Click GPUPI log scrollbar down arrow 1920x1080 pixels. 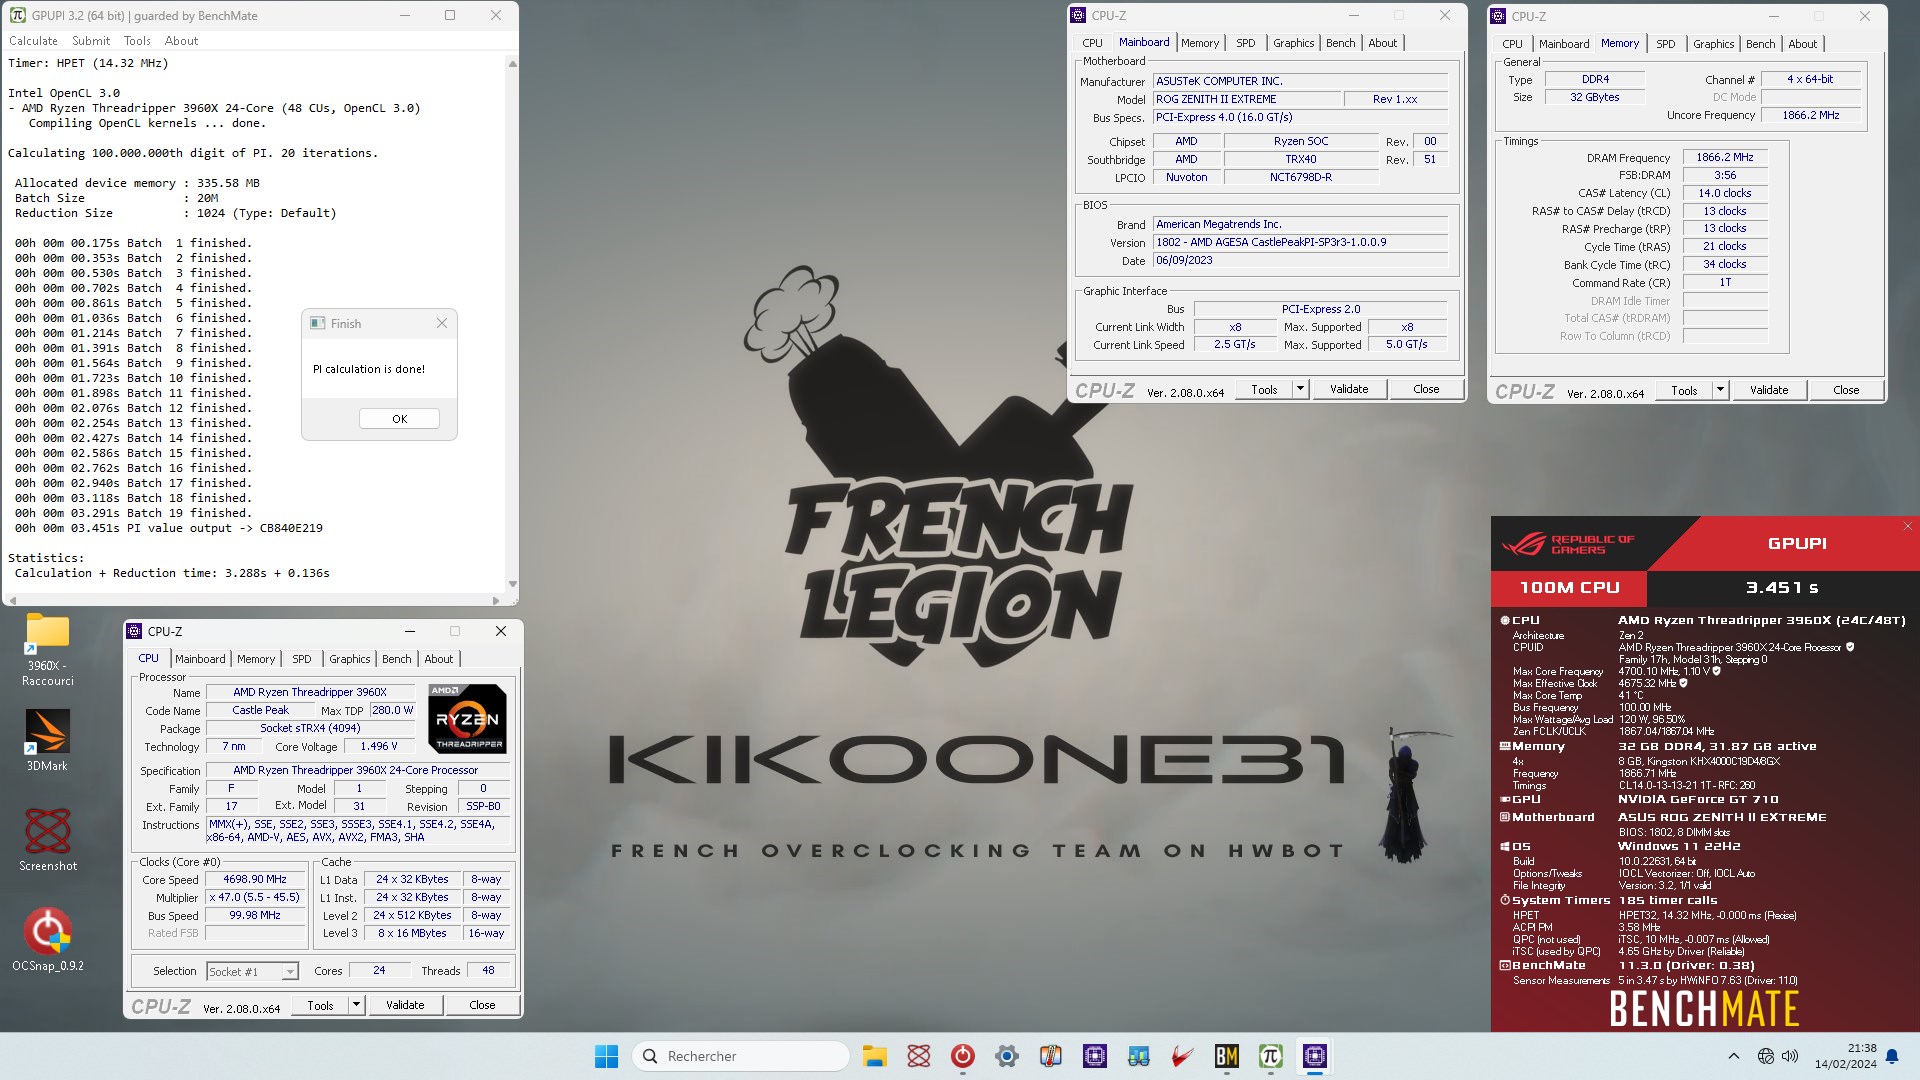512,584
